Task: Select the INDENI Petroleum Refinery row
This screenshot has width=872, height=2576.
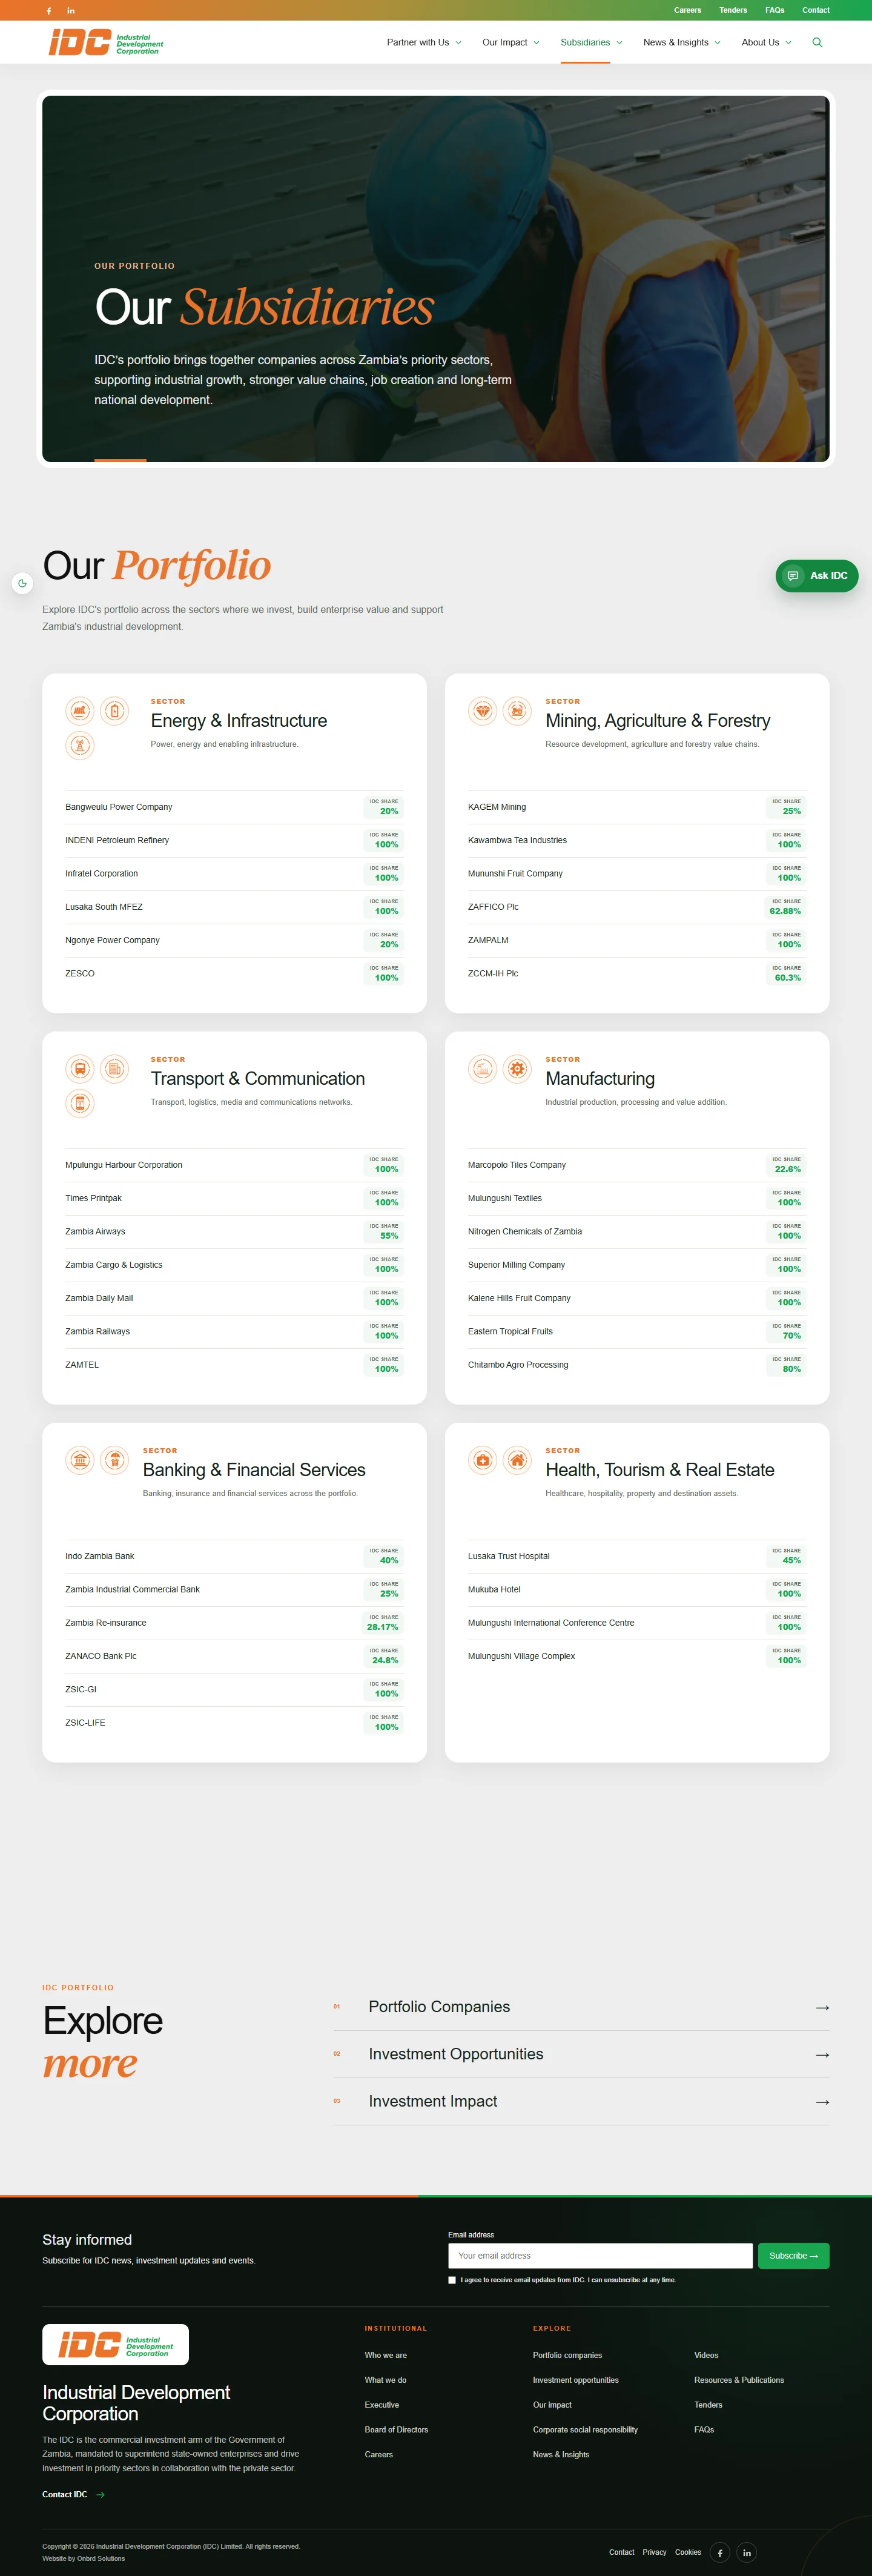Action: tap(234, 840)
